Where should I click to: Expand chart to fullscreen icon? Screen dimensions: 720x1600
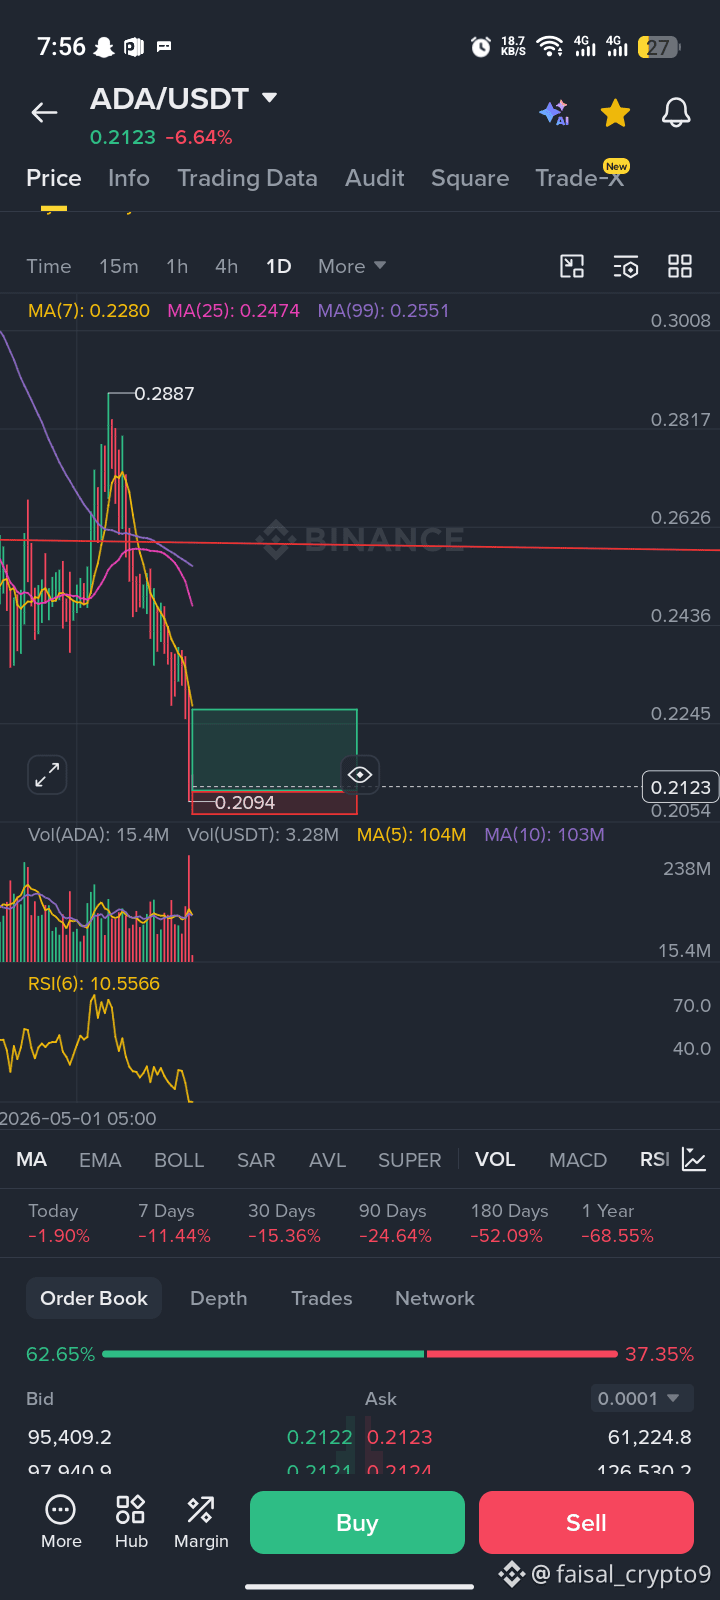[47, 774]
